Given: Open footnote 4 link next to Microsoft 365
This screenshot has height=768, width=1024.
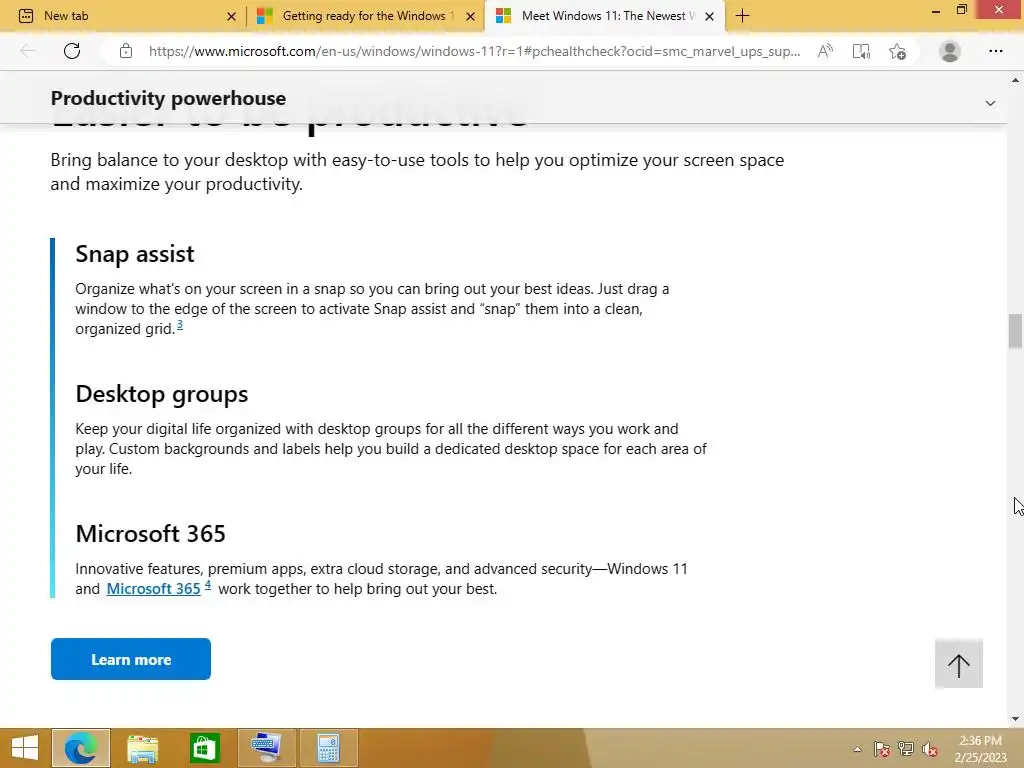Looking at the screenshot, I should [x=208, y=585].
